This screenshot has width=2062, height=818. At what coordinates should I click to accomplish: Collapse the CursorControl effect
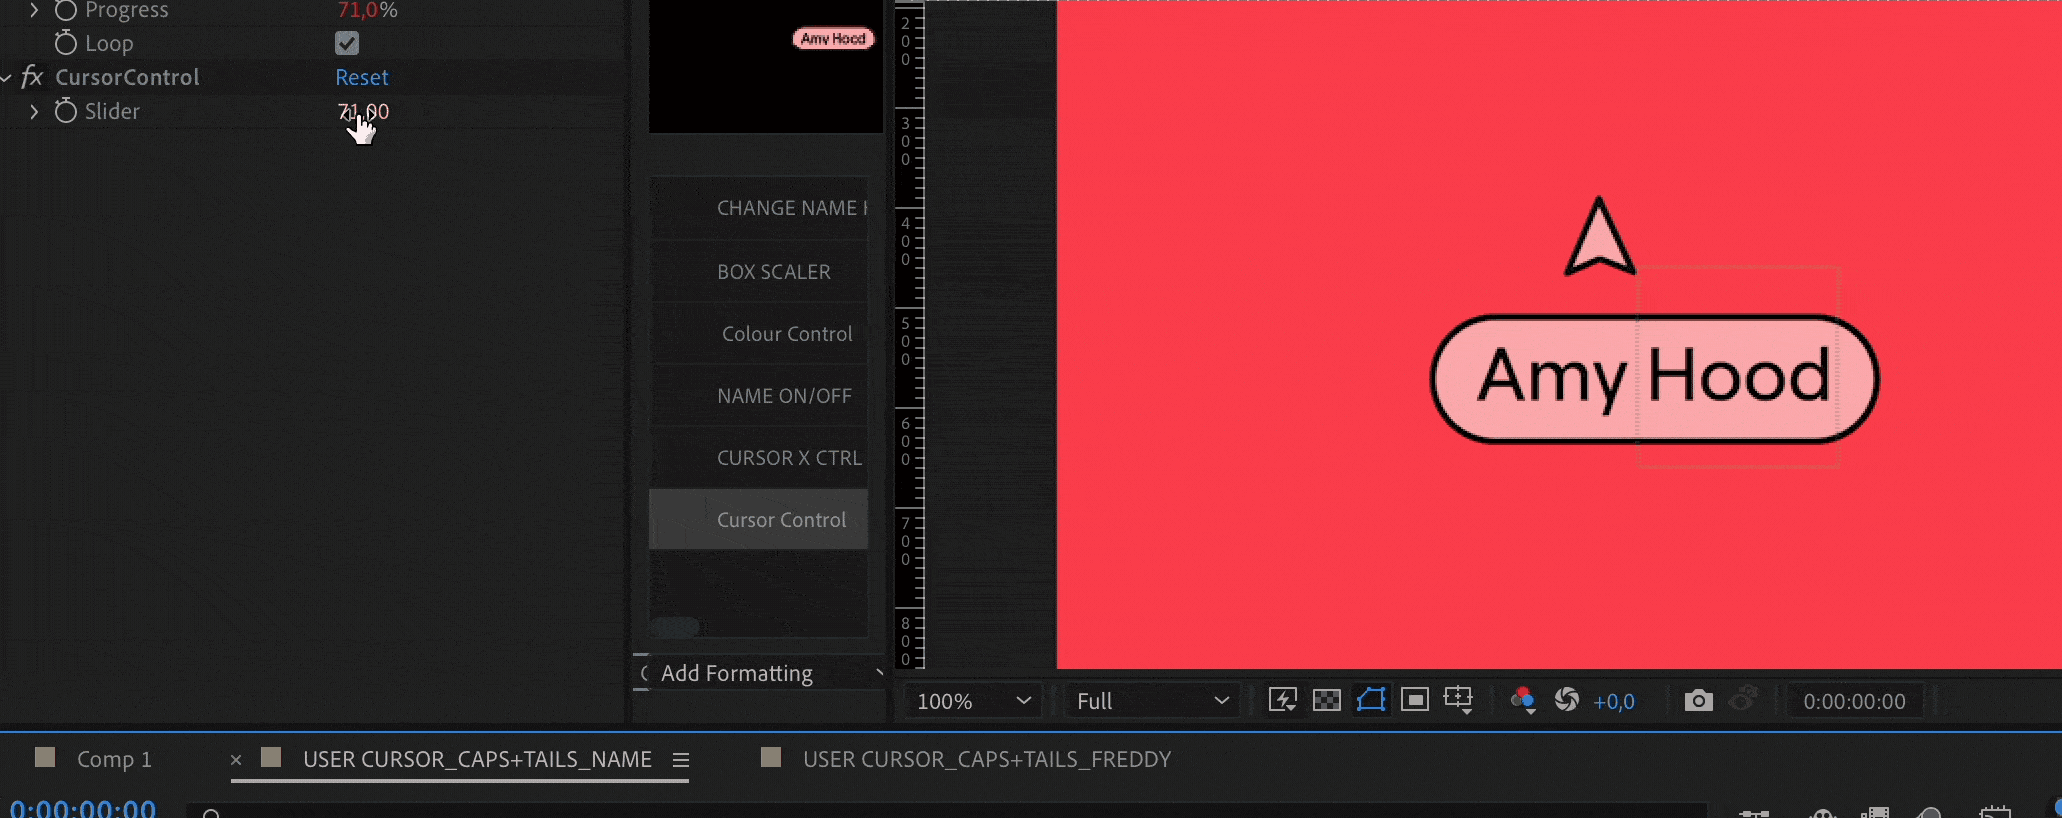click(6, 77)
